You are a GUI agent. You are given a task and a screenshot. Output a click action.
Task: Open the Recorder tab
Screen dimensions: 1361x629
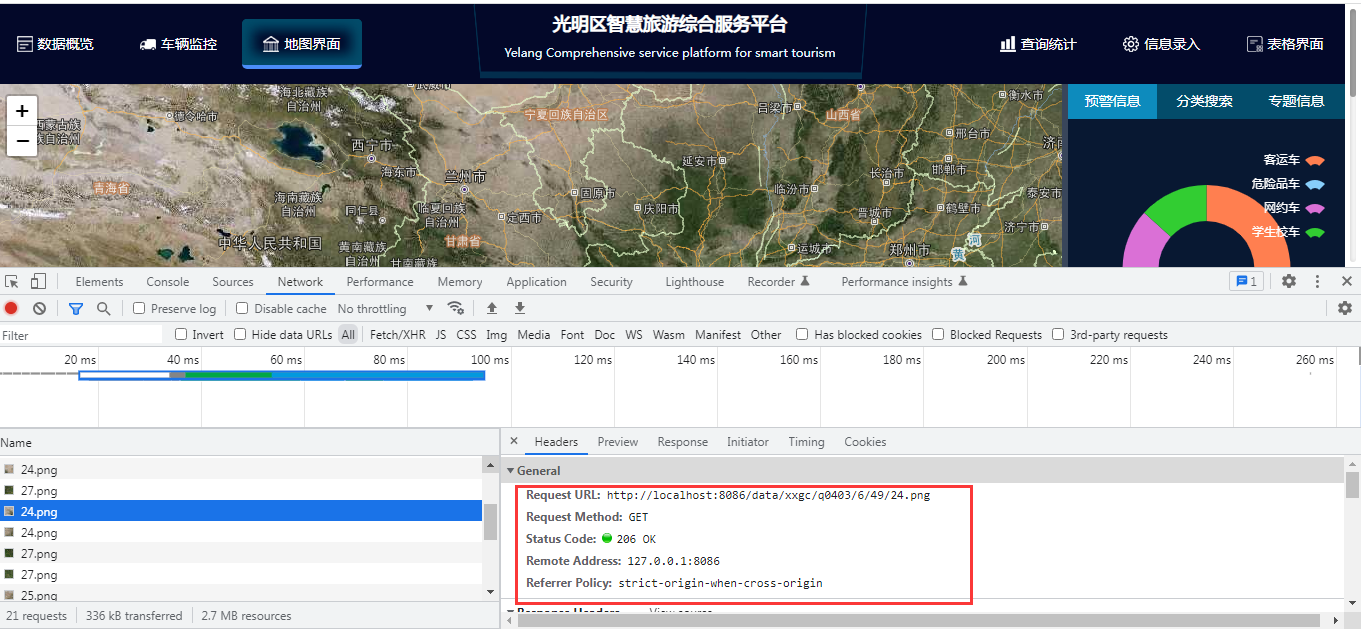click(779, 282)
